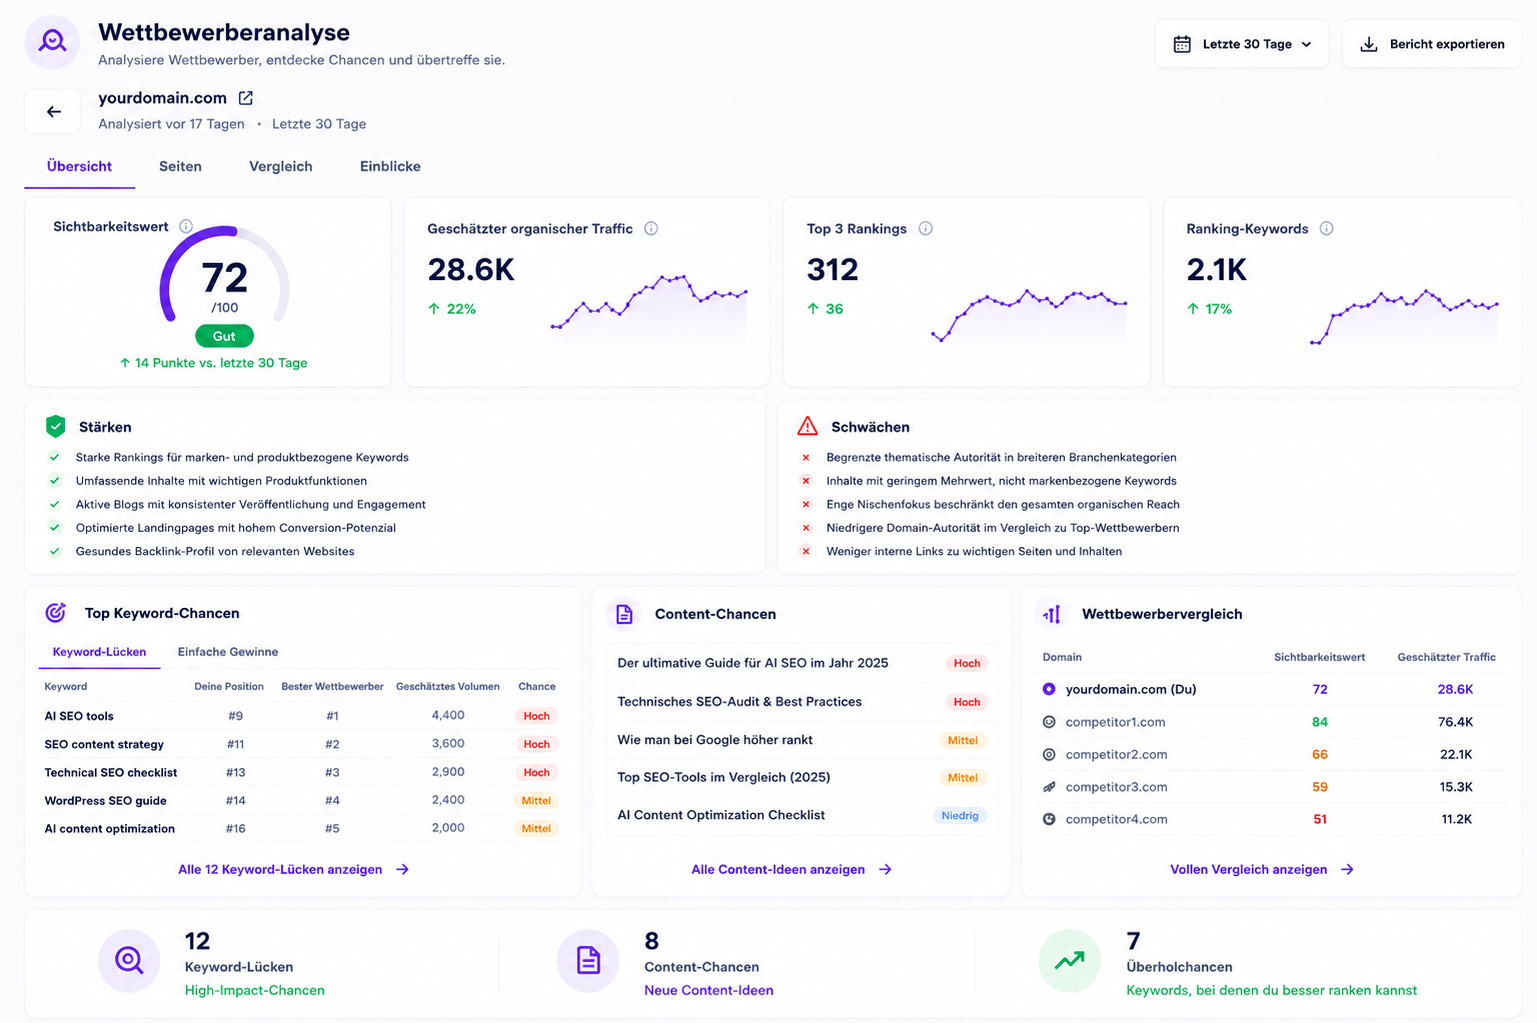Image resolution: width=1537 pixels, height=1023 pixels.
Task: Click the yourdomain.com (Du) row icon
Action: 1049,689
